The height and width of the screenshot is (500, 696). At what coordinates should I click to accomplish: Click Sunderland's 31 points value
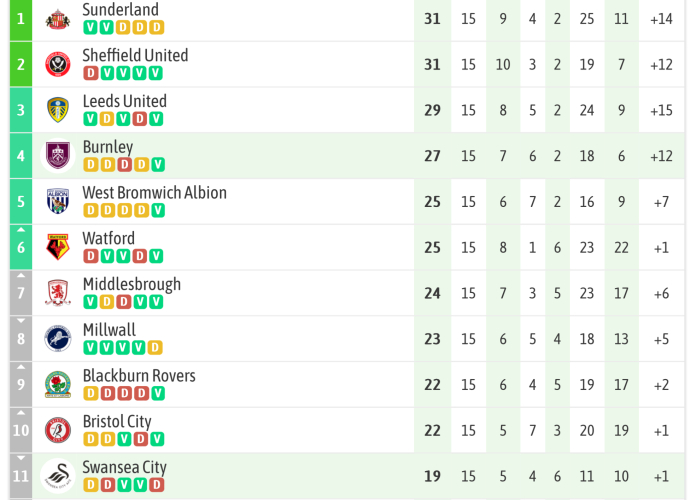[432, 19]
